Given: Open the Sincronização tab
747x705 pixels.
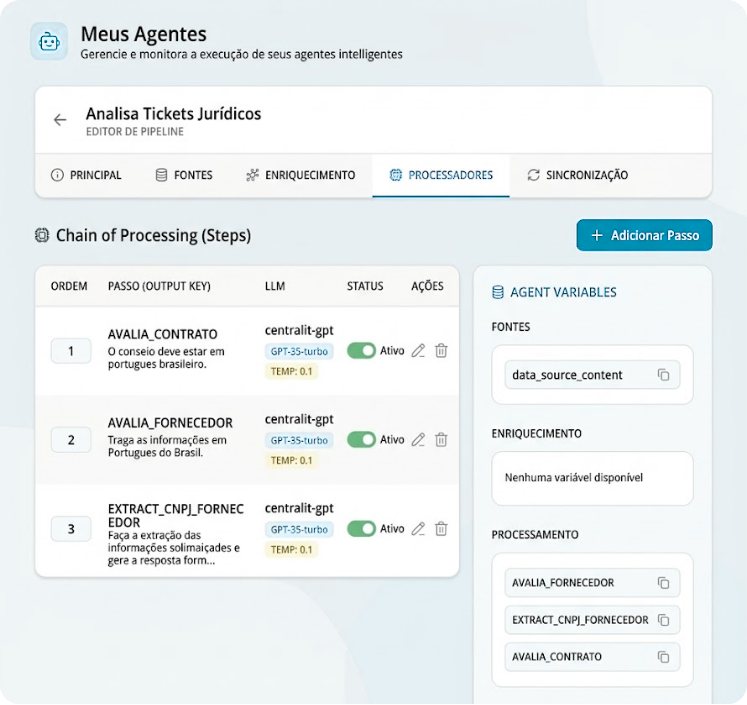Looking at the screenshot, I should [578, 175].
